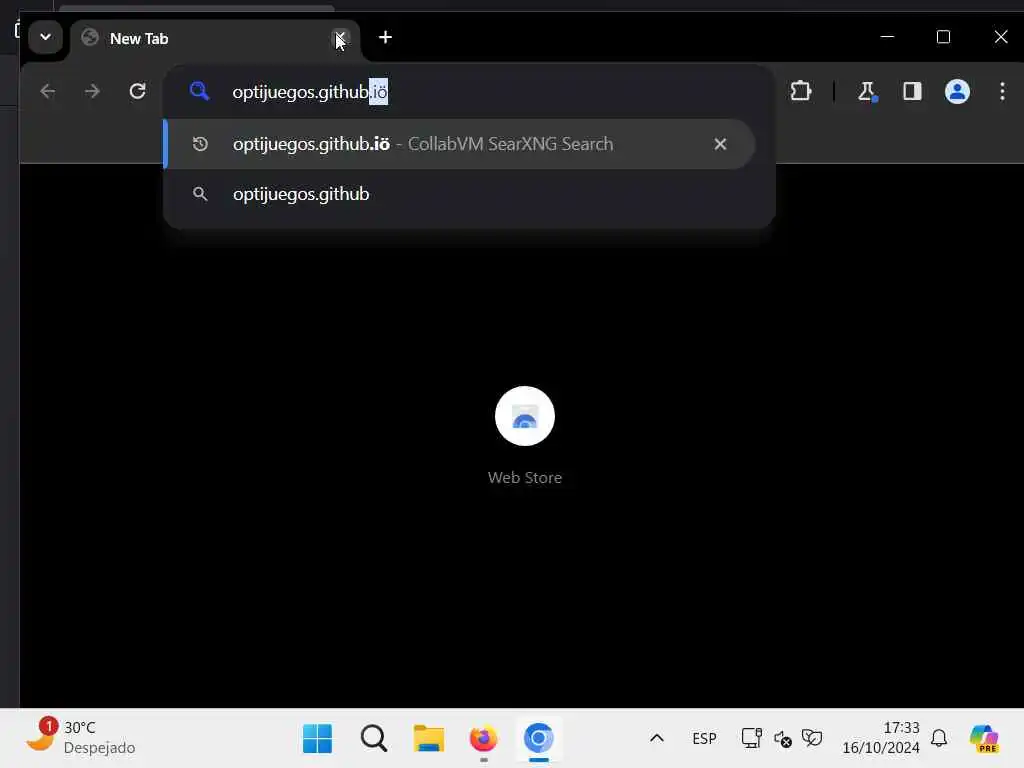Open the energy saver leaf tray icon
The height and width of the screenshot is (768, 1024).
[812, 739]
